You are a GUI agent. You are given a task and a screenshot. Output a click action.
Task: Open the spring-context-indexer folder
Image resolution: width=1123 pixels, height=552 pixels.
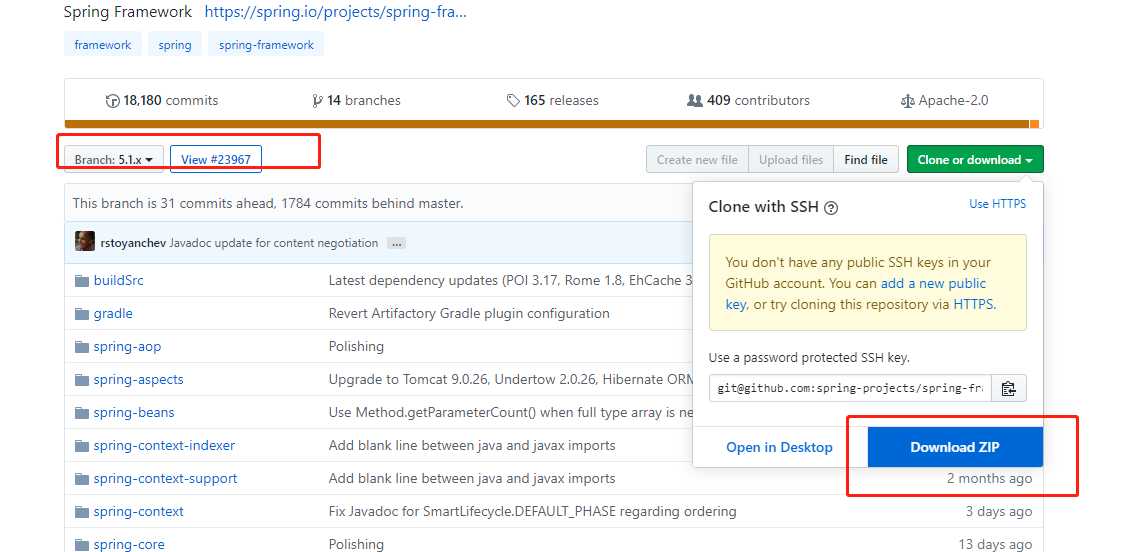point(164,445)
